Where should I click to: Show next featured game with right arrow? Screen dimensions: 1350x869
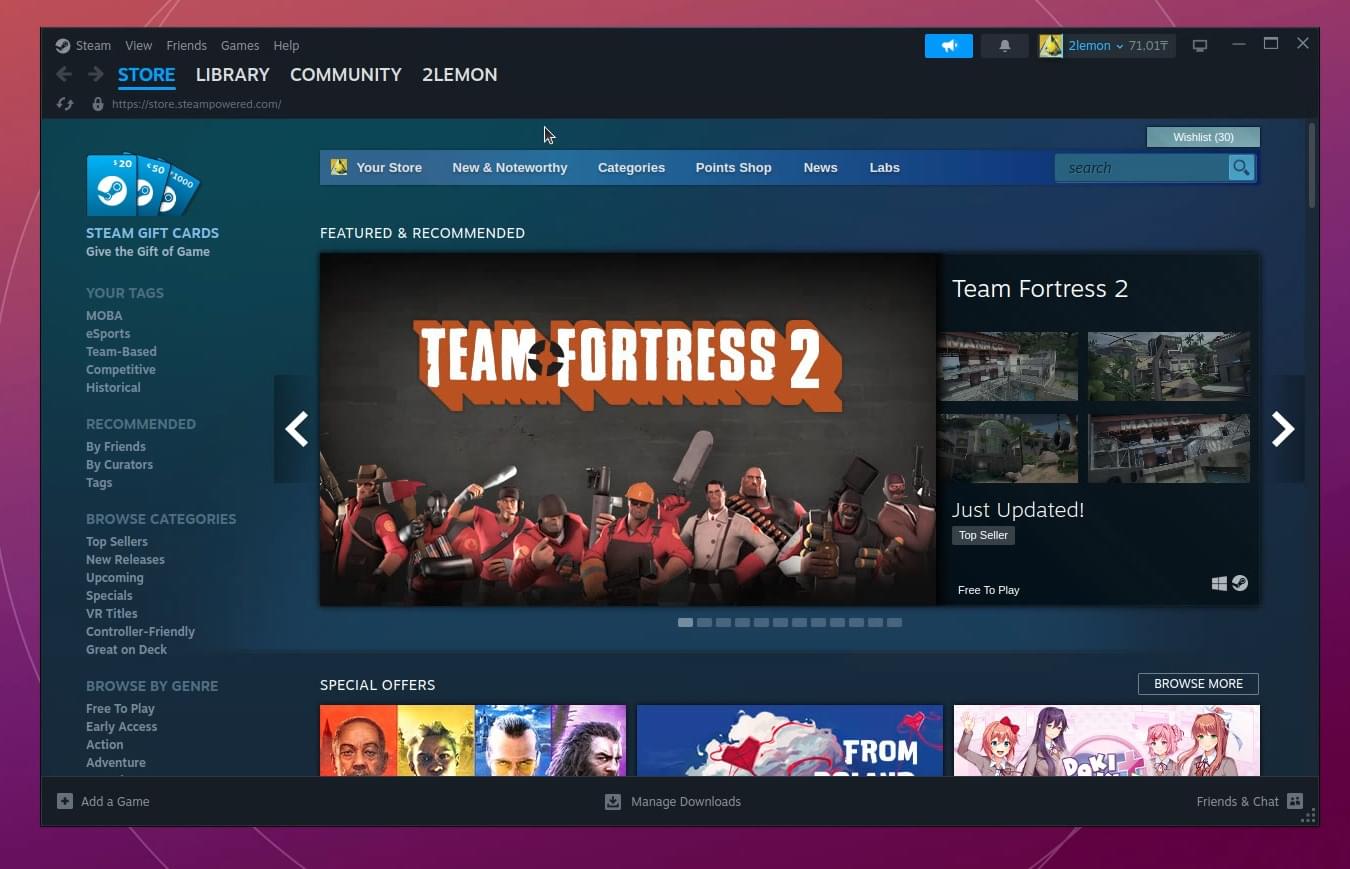(1282, 429)
